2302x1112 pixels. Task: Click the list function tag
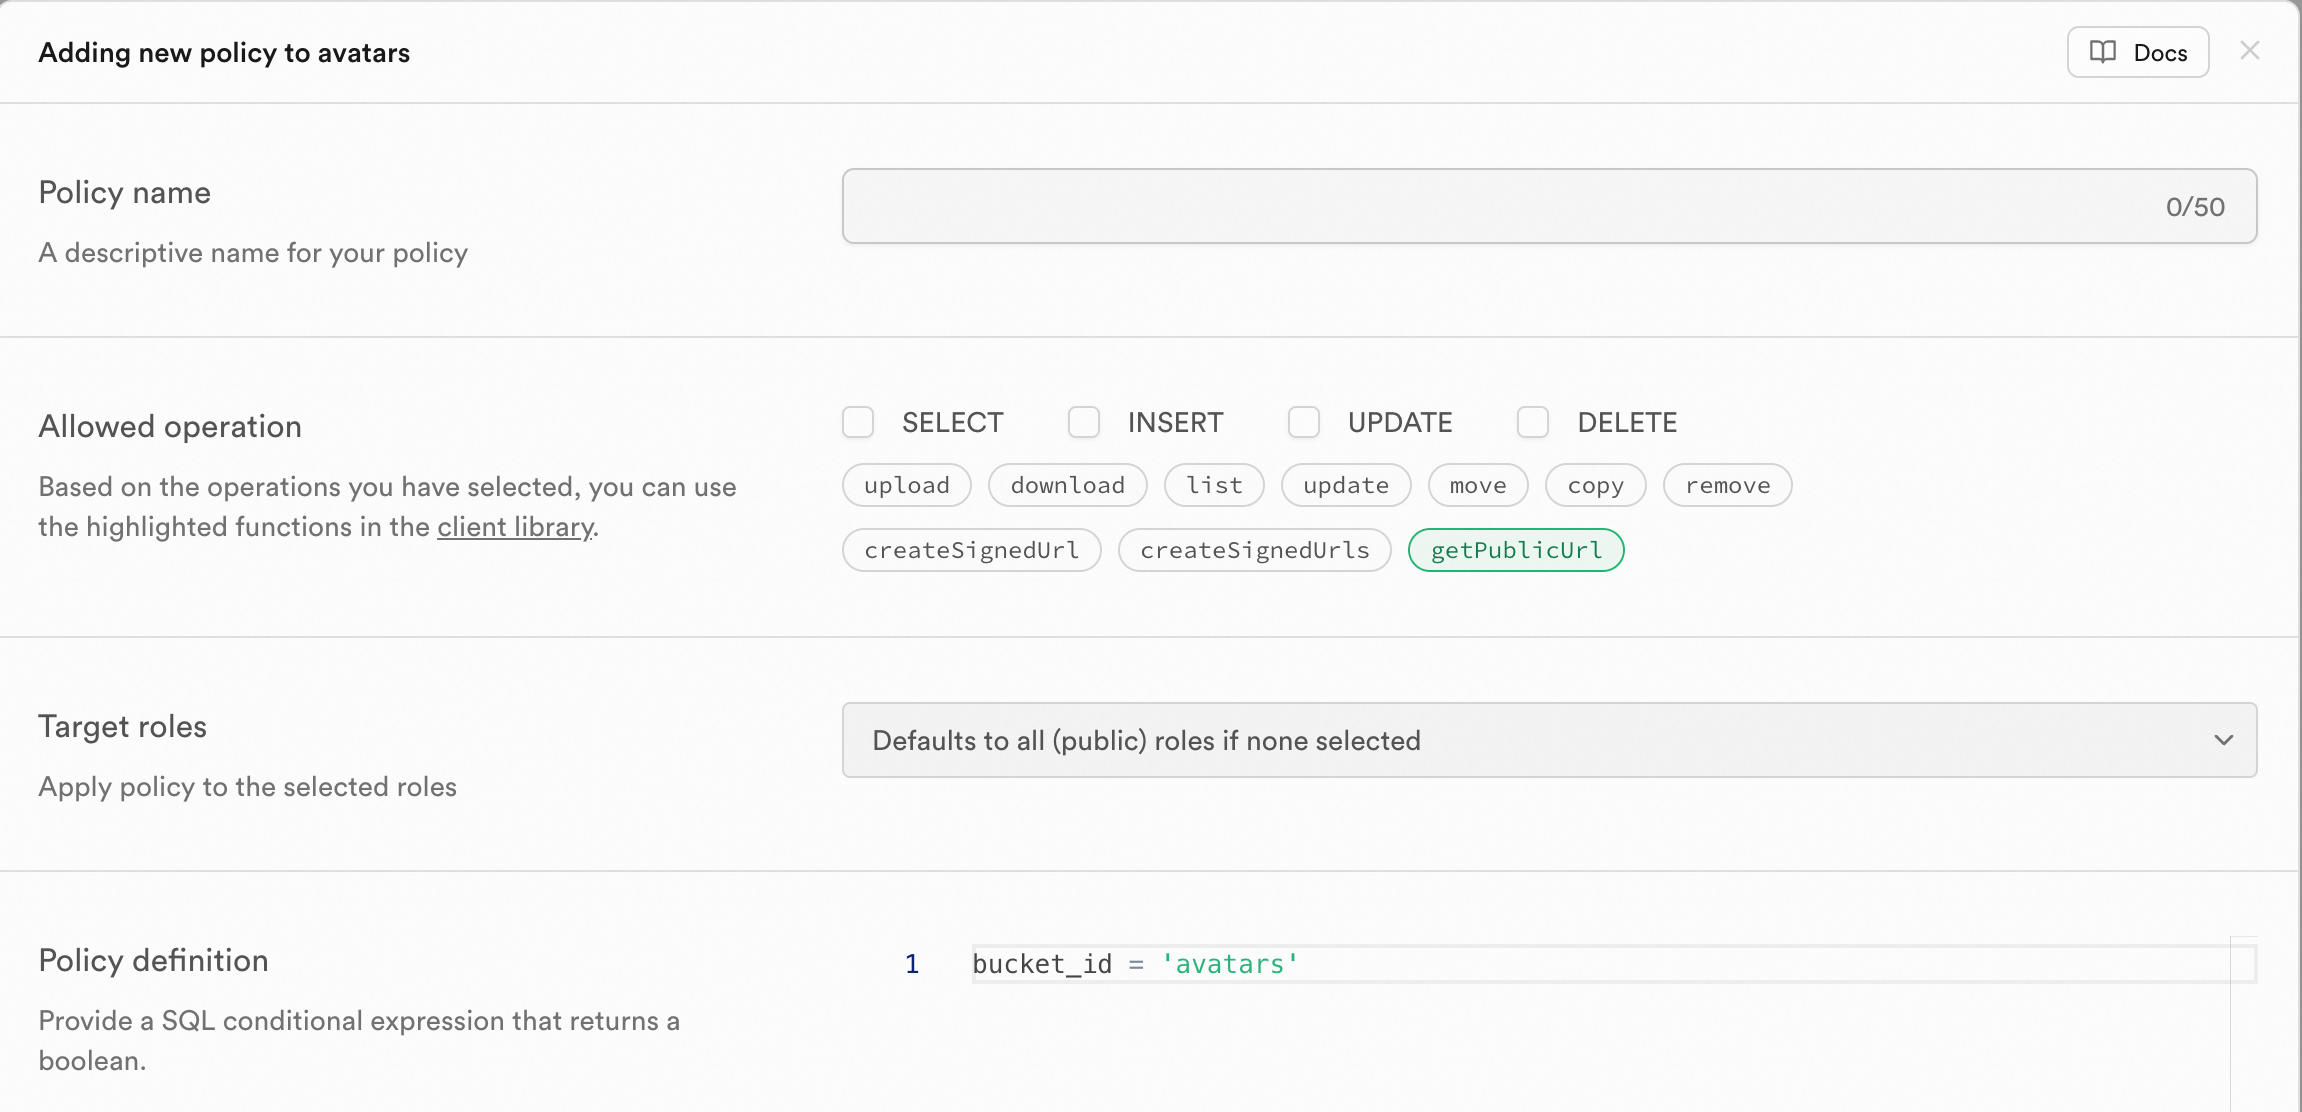1214,486
